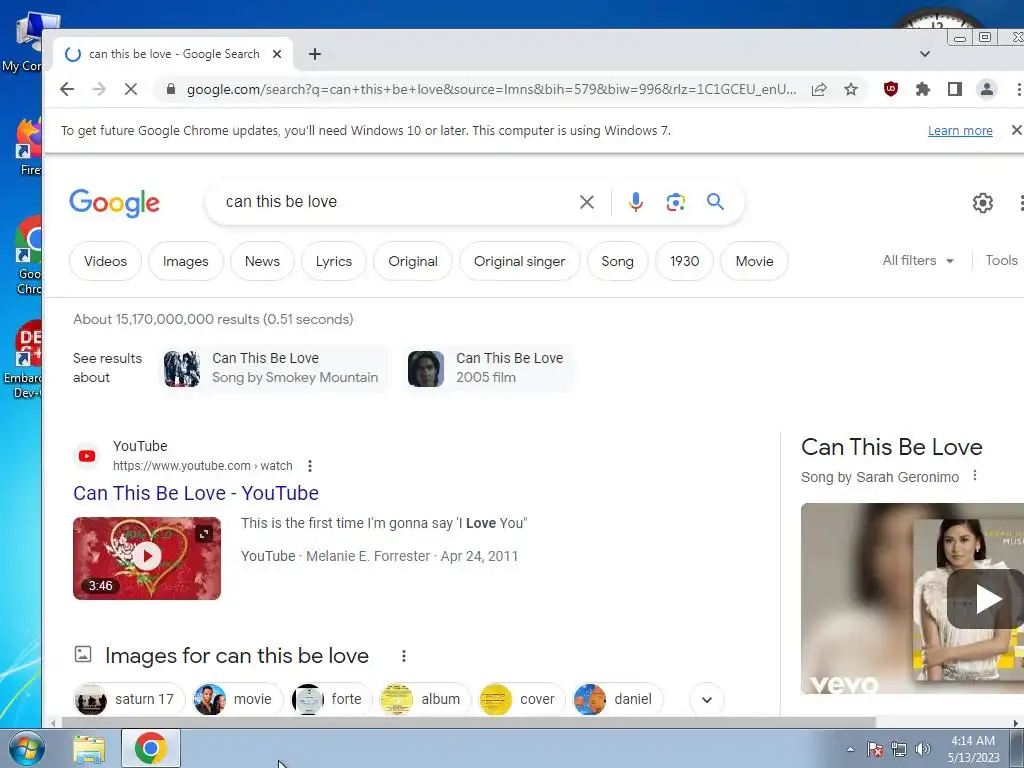Viewport: 1024px width, 768px height.
Task: Go back to the previous page
Action: [x=67, y=89]
